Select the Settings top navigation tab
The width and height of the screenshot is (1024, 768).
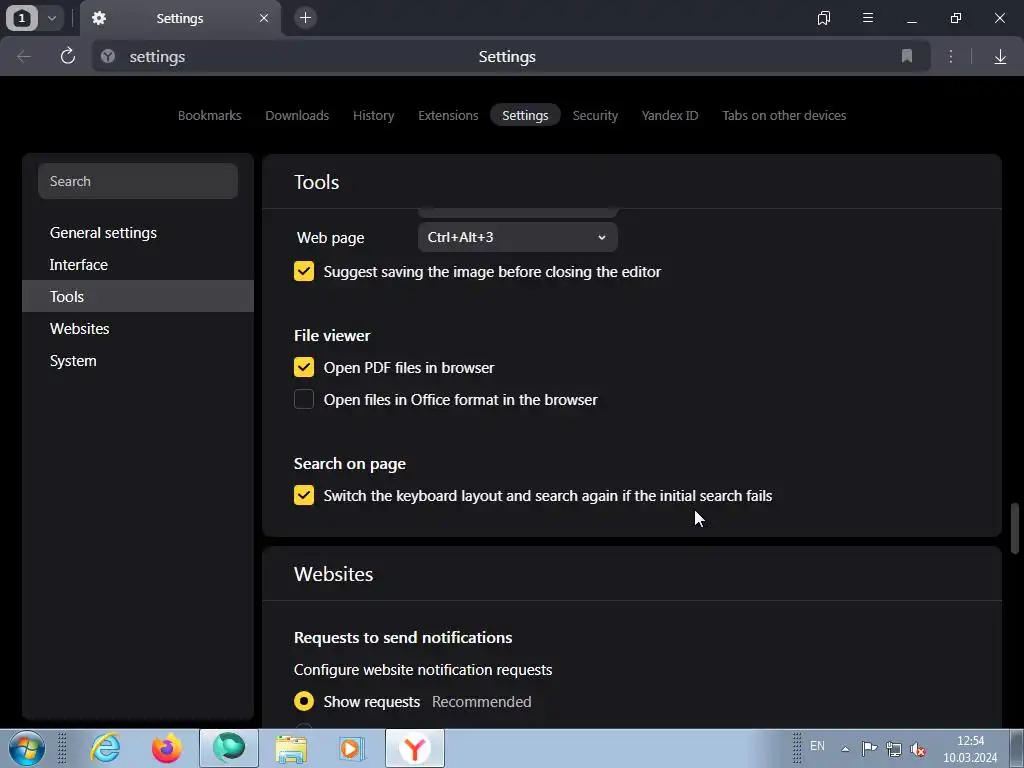coord(525,116)
